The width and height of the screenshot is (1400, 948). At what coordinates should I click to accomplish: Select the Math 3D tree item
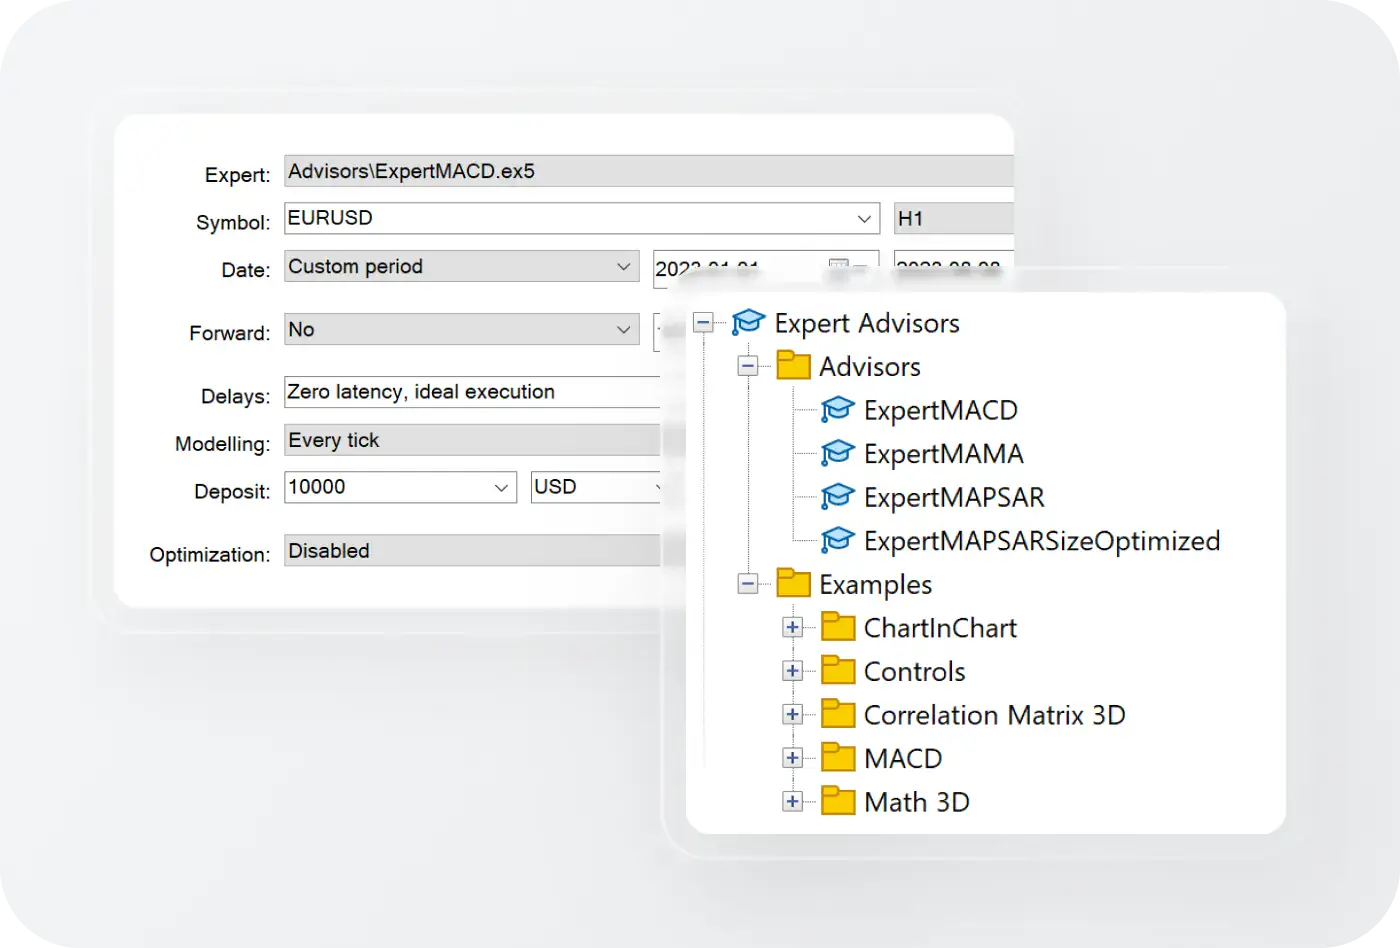(917, 802)
